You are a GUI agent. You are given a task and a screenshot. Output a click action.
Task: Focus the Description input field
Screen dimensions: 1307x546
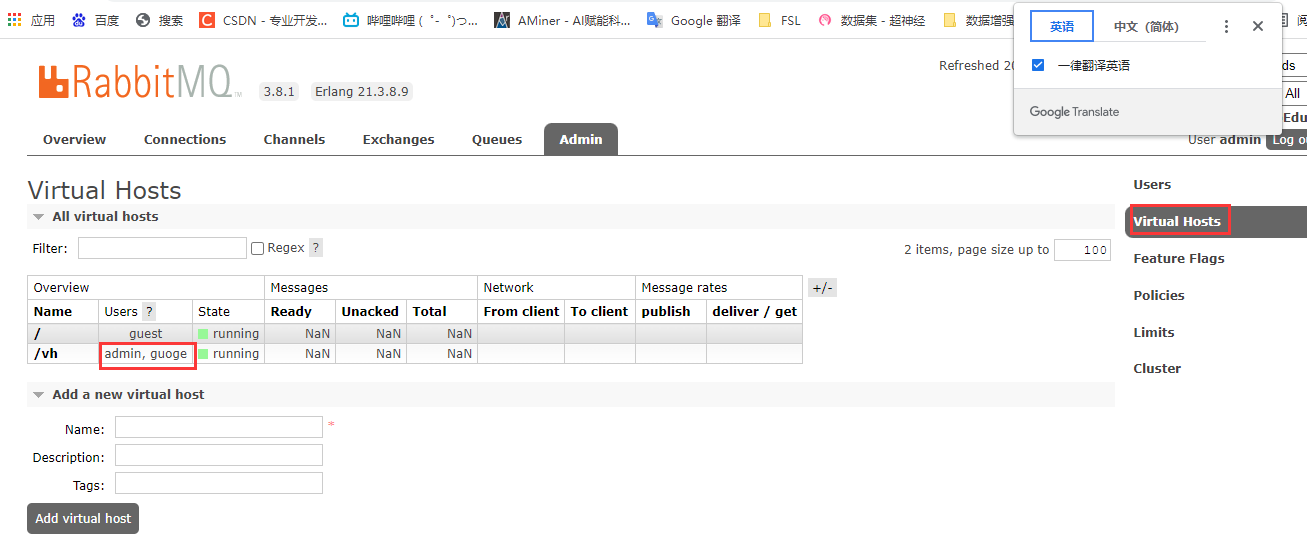pyautogui.click(x=219, y=455)
